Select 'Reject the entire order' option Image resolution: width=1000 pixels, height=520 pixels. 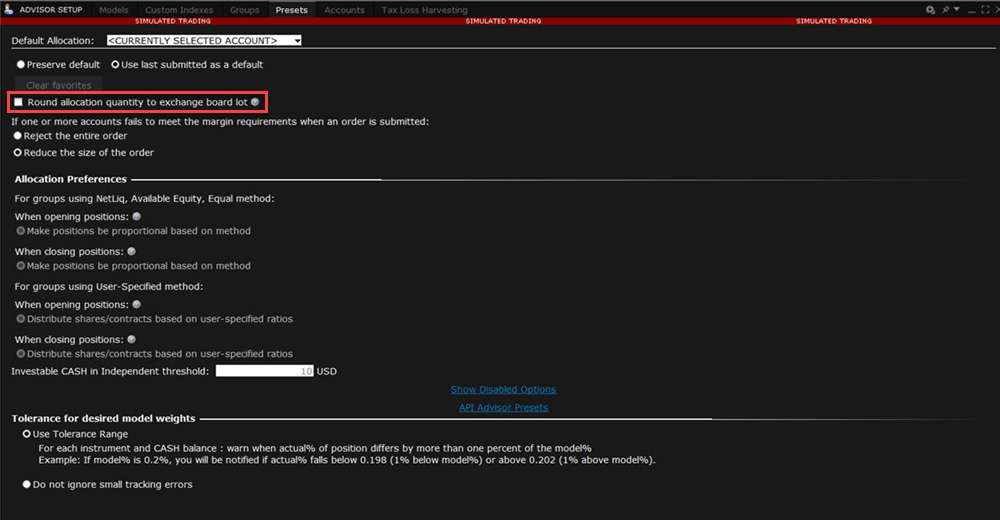17,136
